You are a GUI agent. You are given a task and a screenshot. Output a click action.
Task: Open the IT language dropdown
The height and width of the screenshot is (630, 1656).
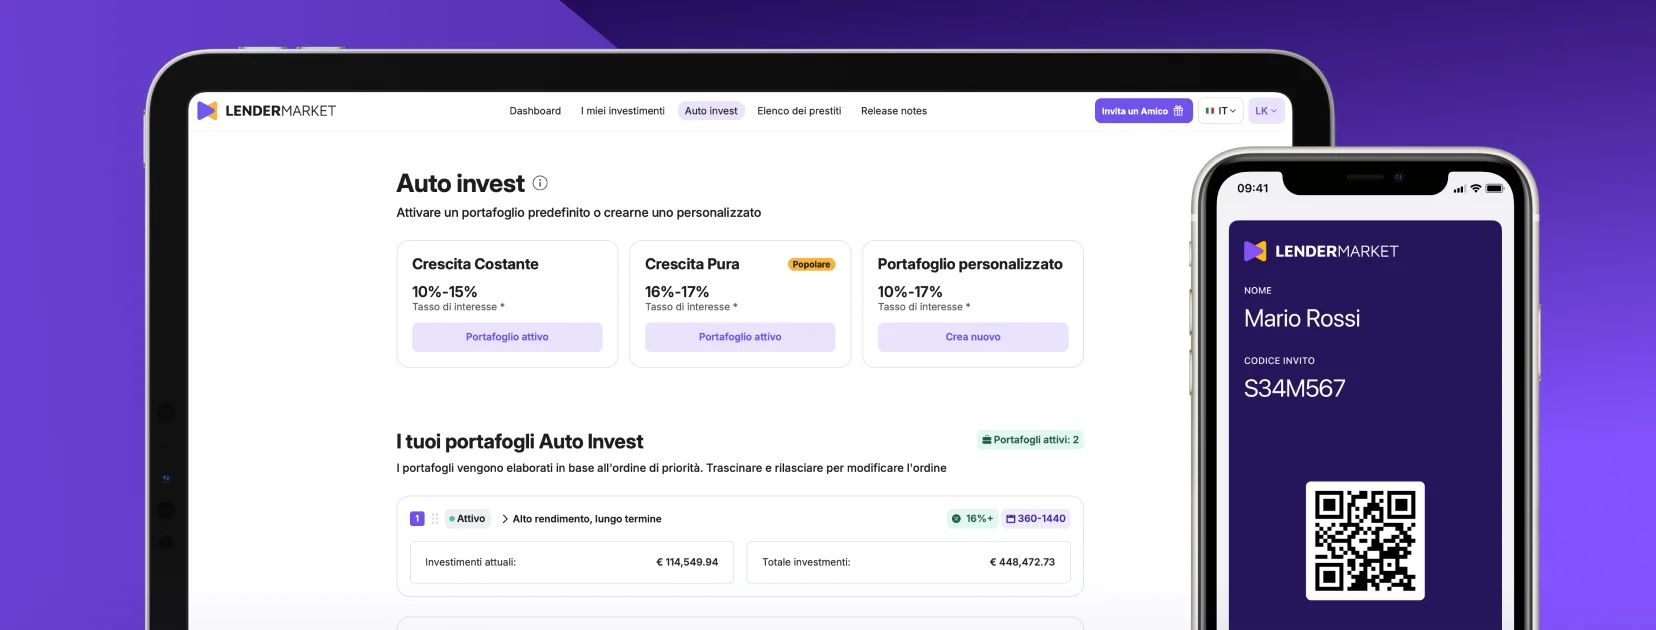1220,111
